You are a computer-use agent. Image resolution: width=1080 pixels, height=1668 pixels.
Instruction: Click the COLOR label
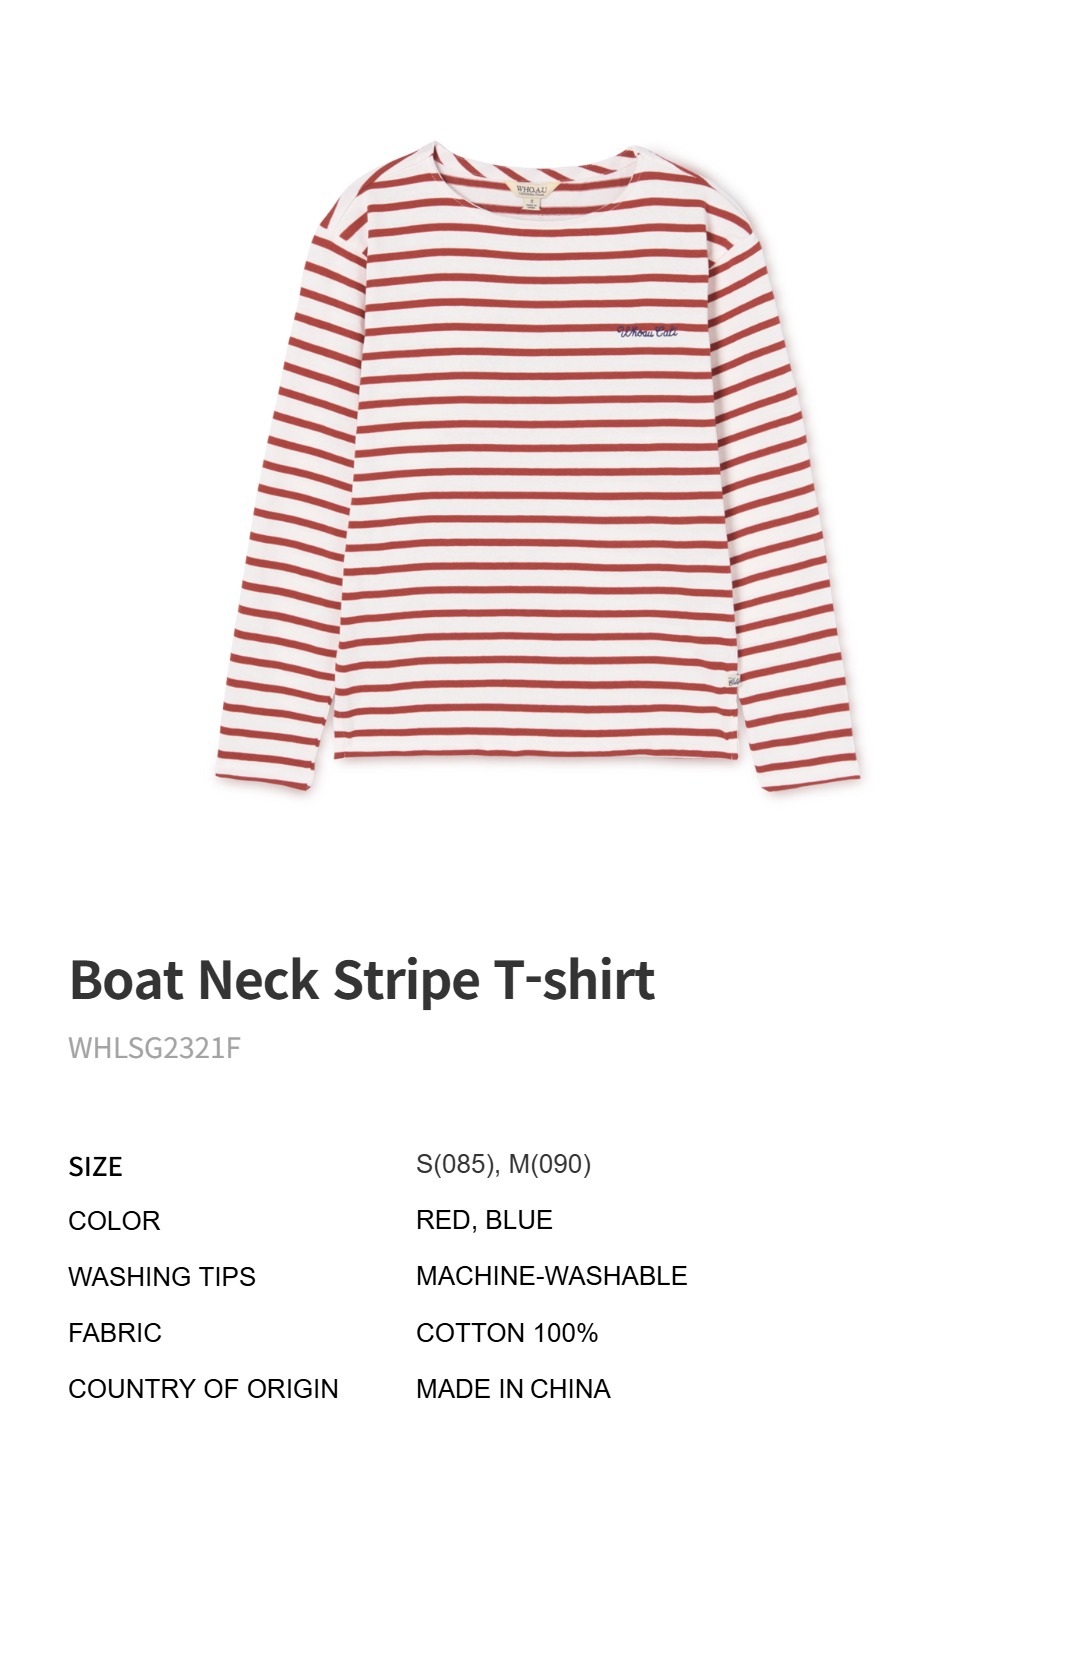(114, 1221)
